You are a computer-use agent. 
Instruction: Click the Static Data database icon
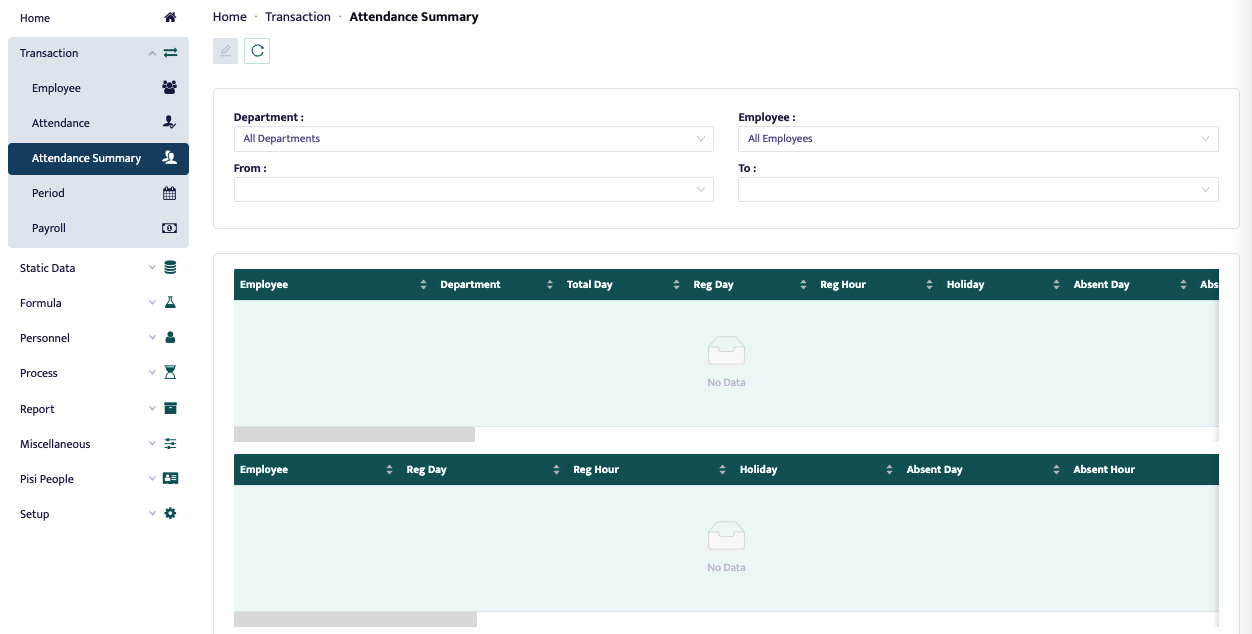coord(170,268)
